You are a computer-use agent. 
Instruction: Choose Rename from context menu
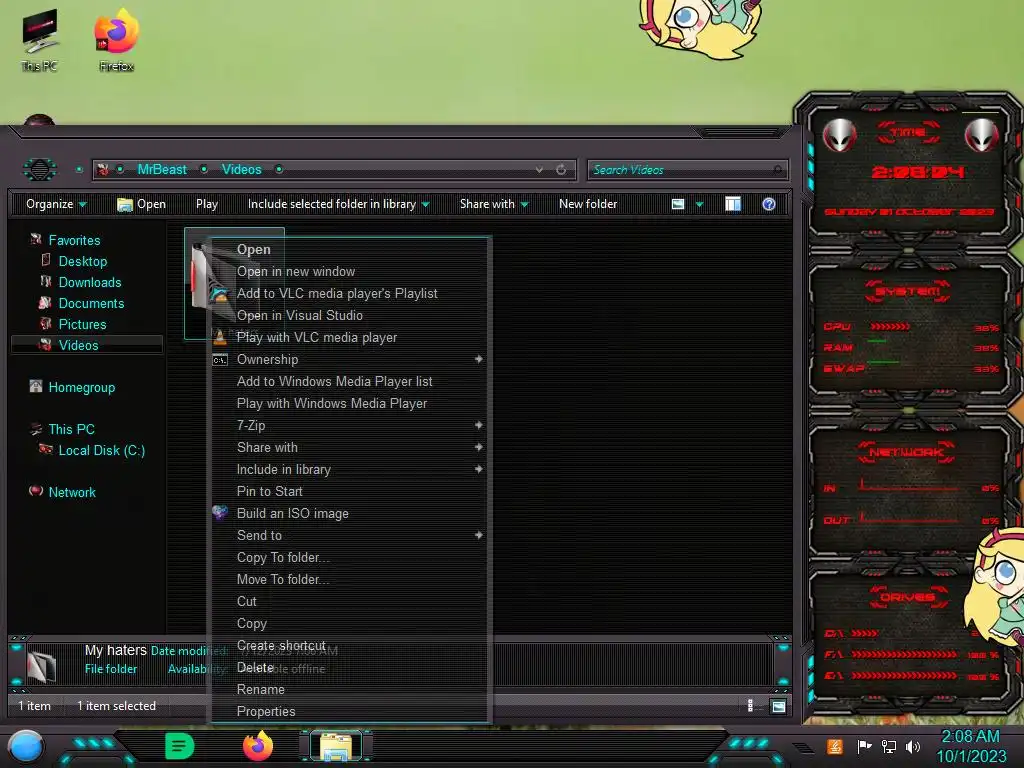[349, 689]
